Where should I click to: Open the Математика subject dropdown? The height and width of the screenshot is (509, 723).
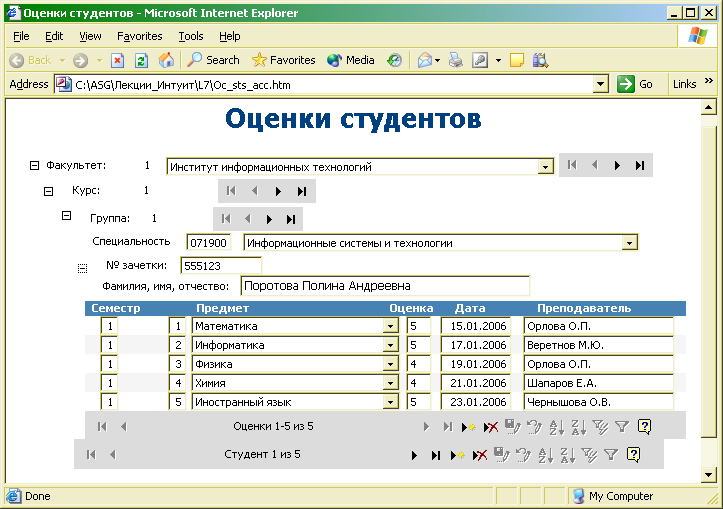pyautogui.click(x=390, y=326)
